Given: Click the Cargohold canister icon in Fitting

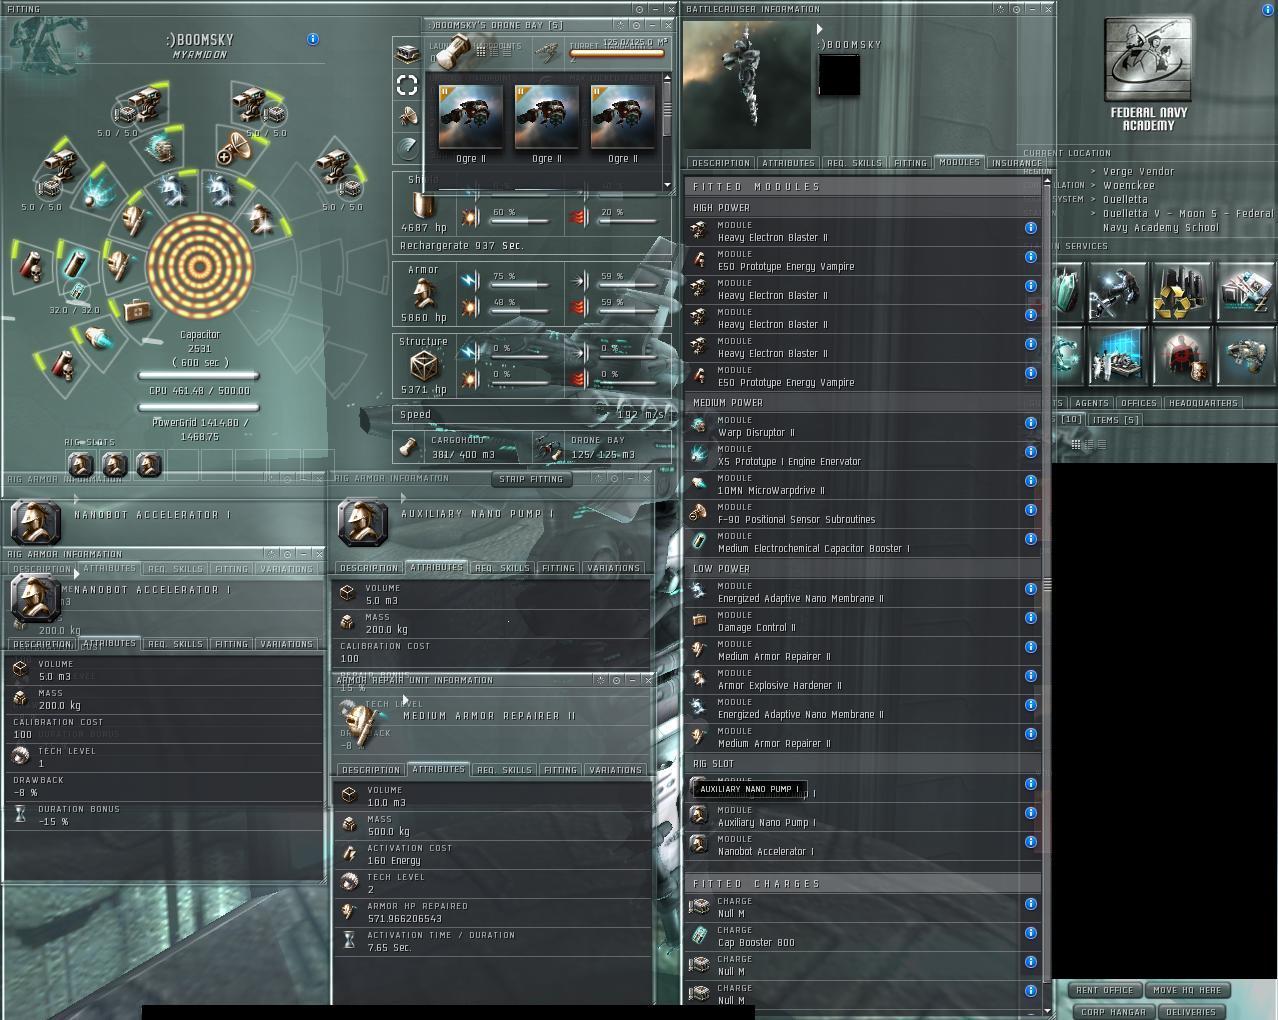Looking at the screenshot, I should [408, 448].
